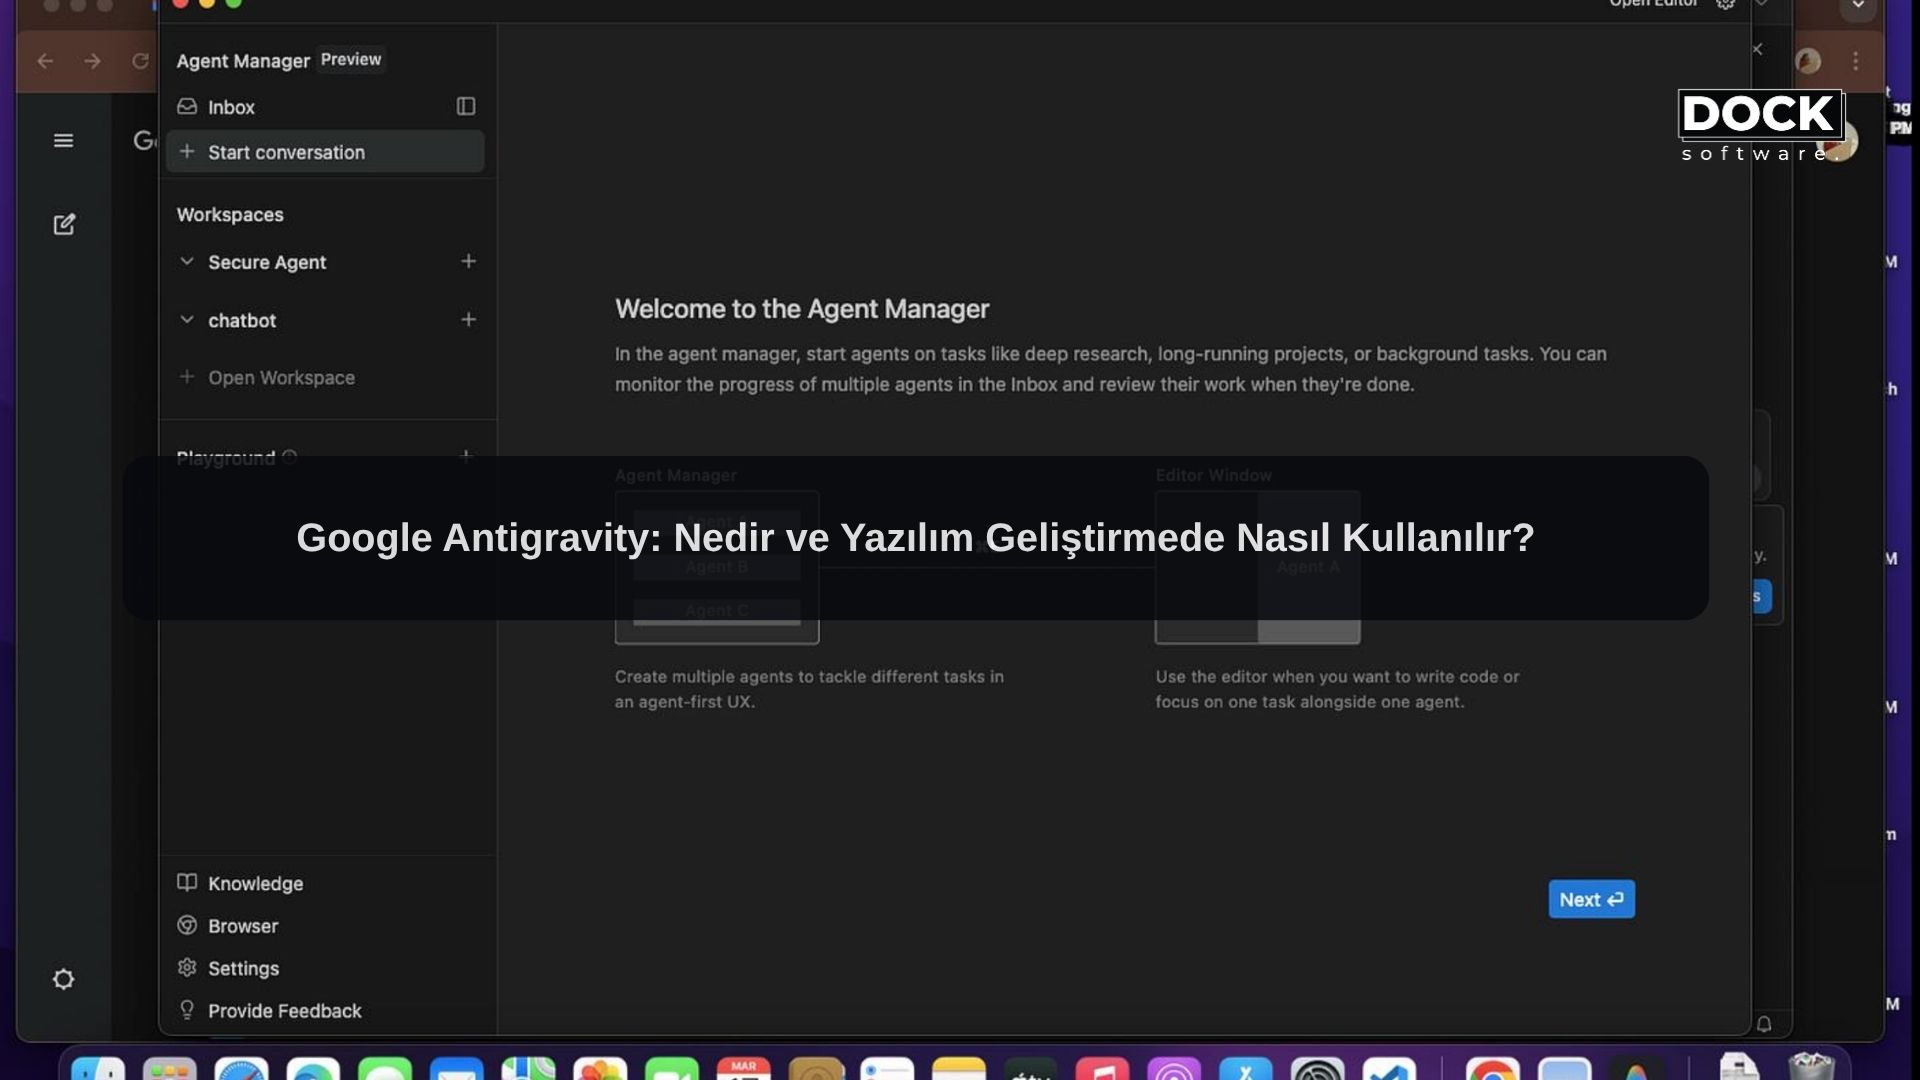Click the agent-first UX description text
The image size is (1920, 1080).
point(809,689)
